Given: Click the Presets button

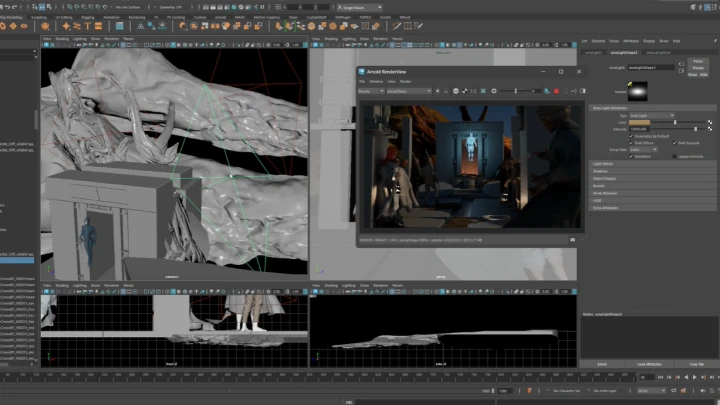Looking at the screenshot, I should pos(698,68).
